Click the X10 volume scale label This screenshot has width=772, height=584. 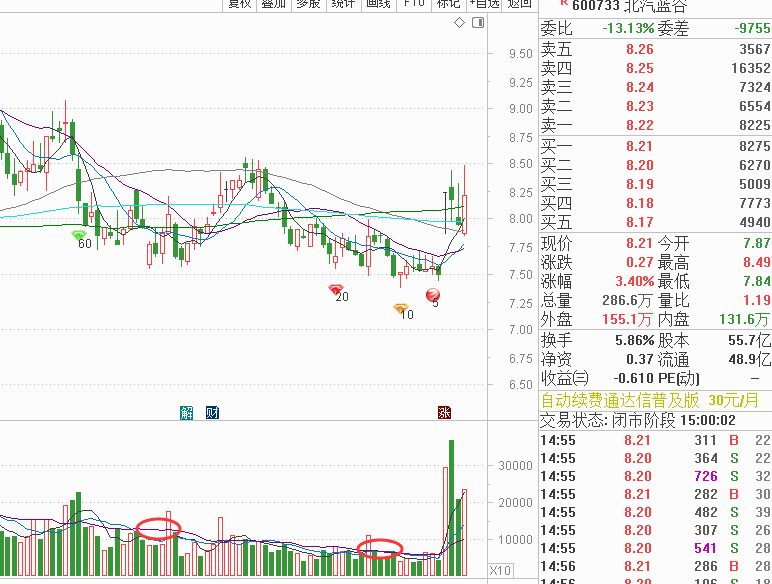(500, 570)
